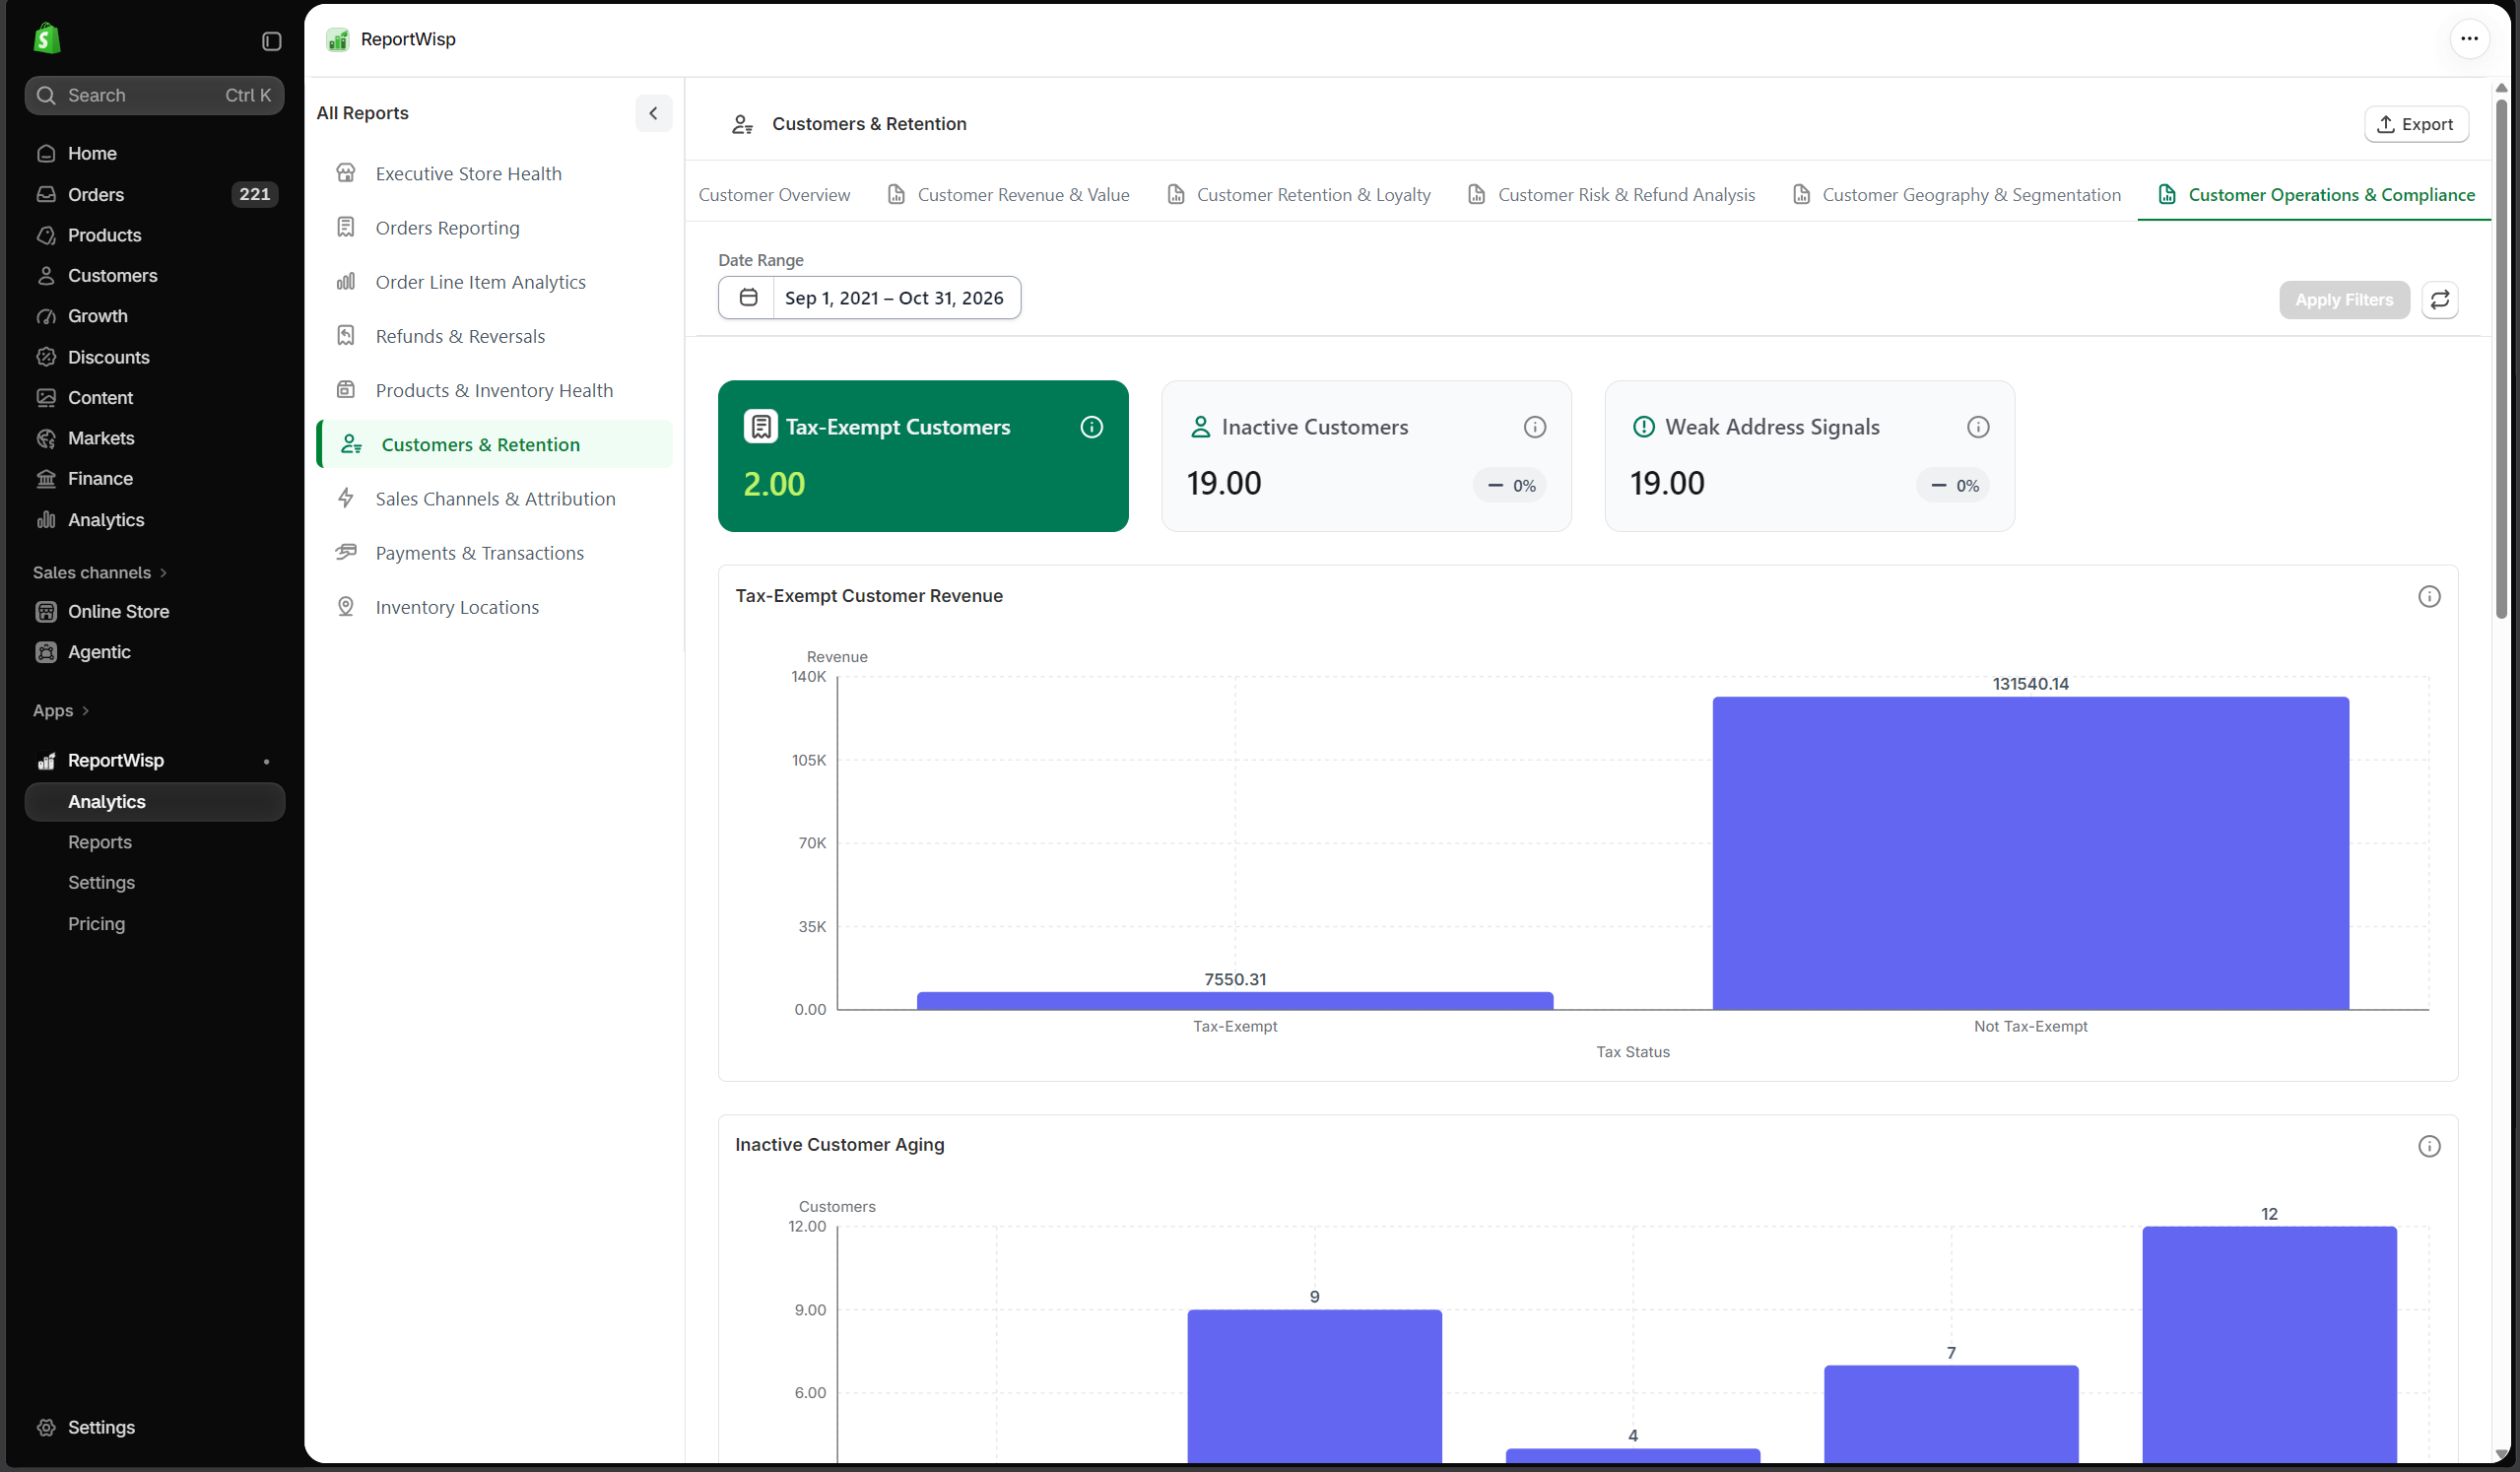2520x1472 pixels.
Task: Open Orders in Shopify sidebar
Action: point(154,194)
